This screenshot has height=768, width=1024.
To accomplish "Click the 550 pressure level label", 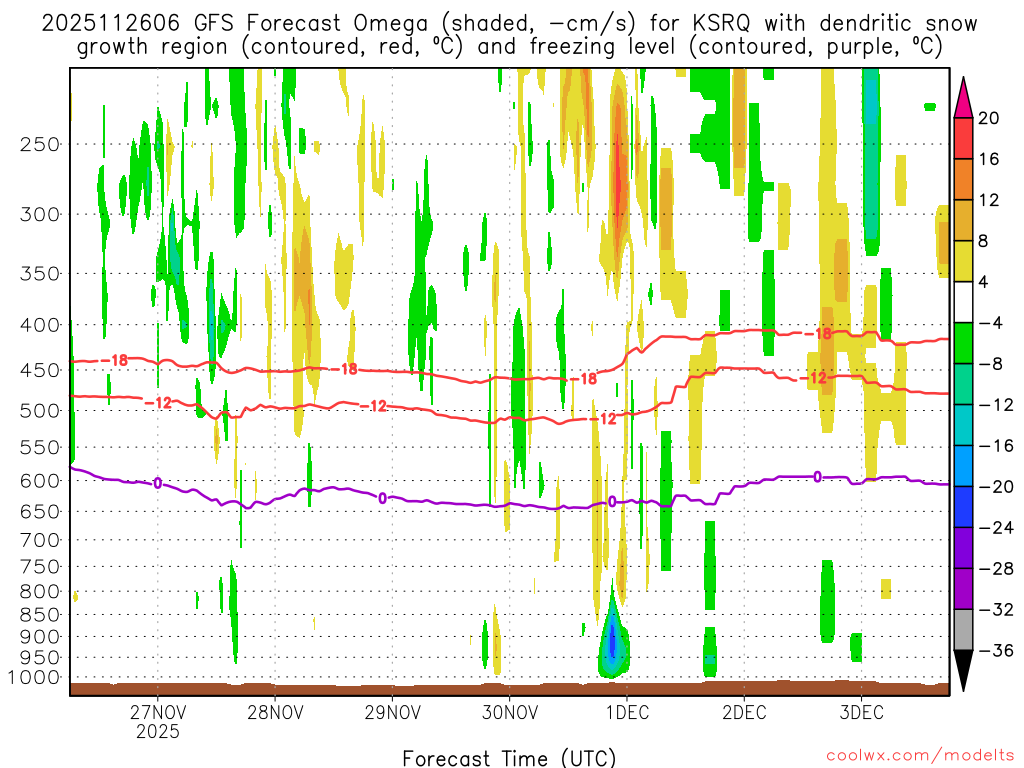I will [40, 447].
